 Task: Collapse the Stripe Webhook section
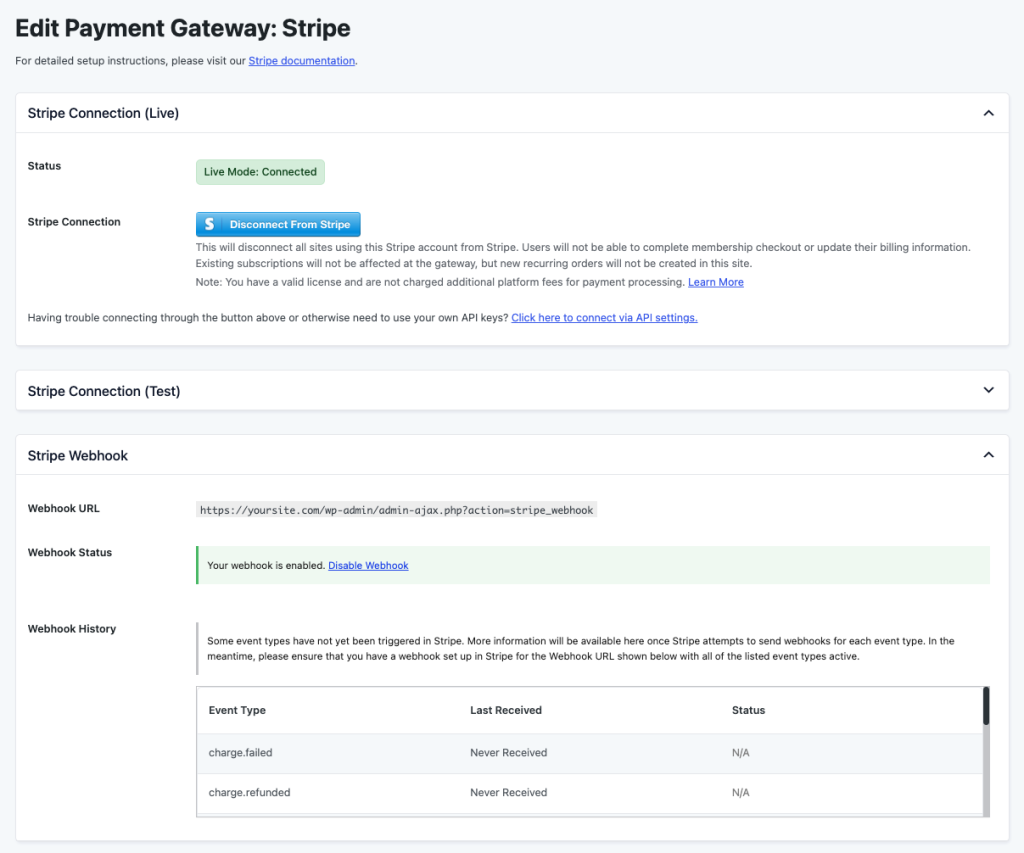click(988, 455)
